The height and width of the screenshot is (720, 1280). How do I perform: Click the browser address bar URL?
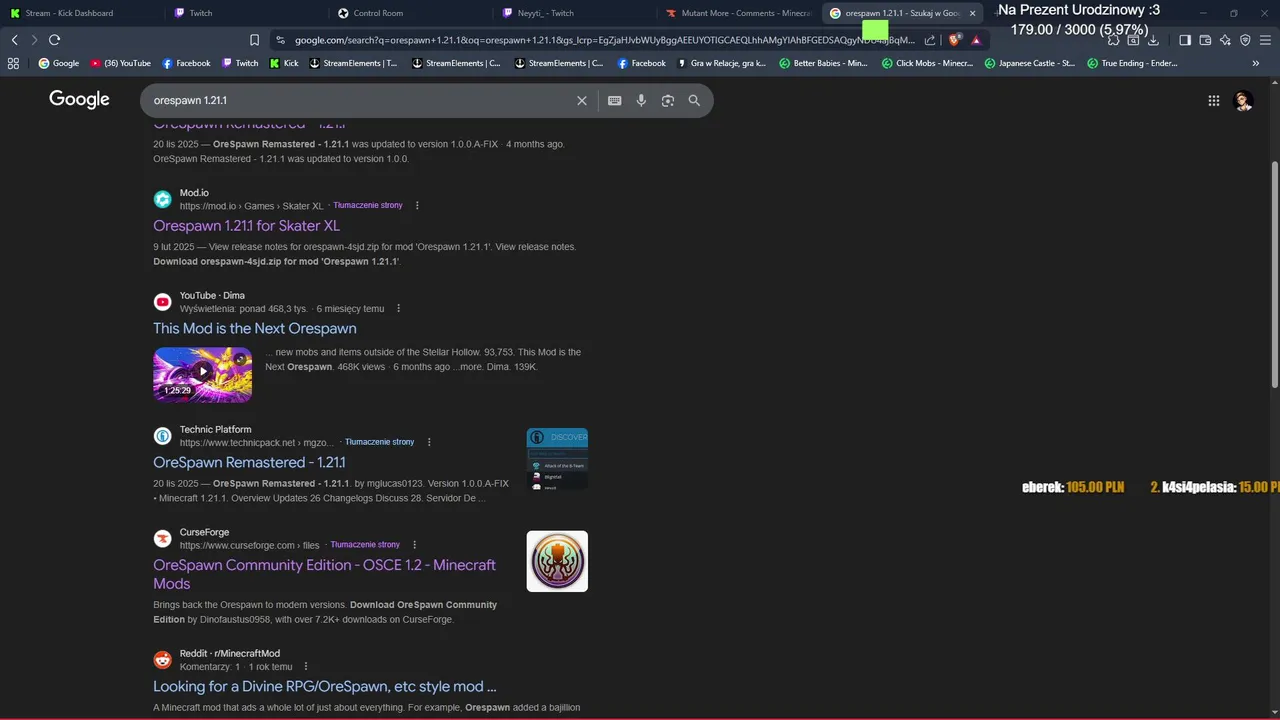click(604, 40)
